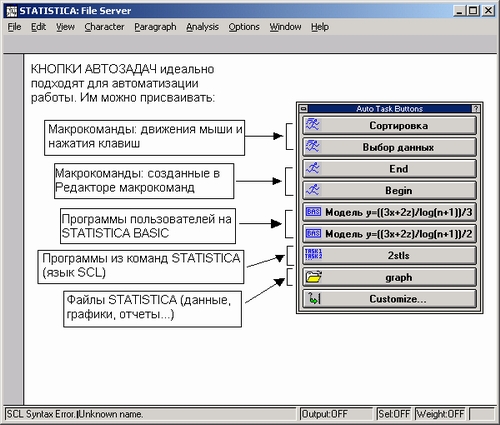
Task: Close the STATISTICA File Server window
Action: [x=488, y=11]
